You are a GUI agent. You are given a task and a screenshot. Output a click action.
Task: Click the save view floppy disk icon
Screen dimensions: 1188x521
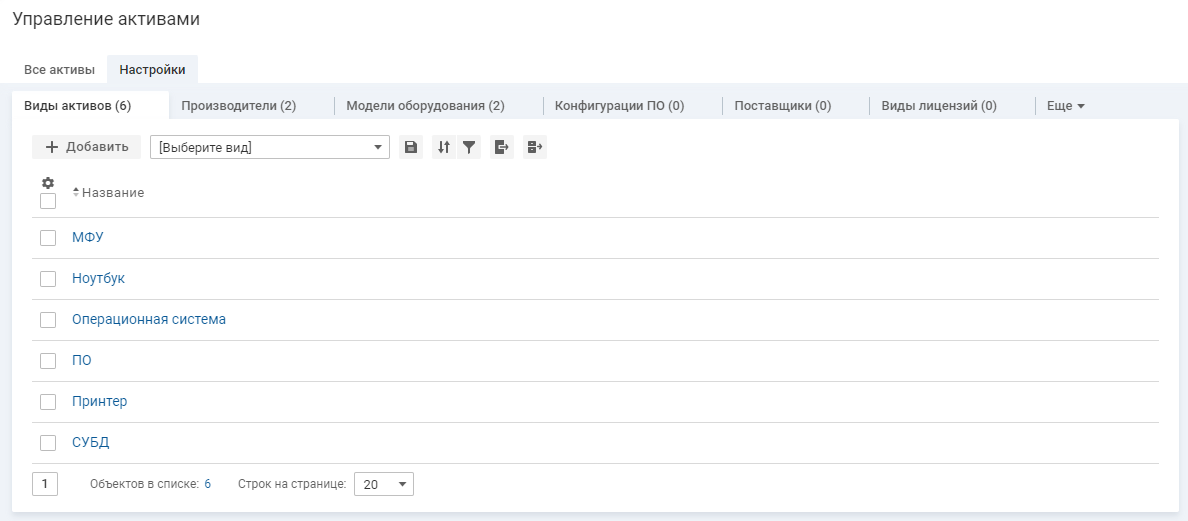(410, 147)
